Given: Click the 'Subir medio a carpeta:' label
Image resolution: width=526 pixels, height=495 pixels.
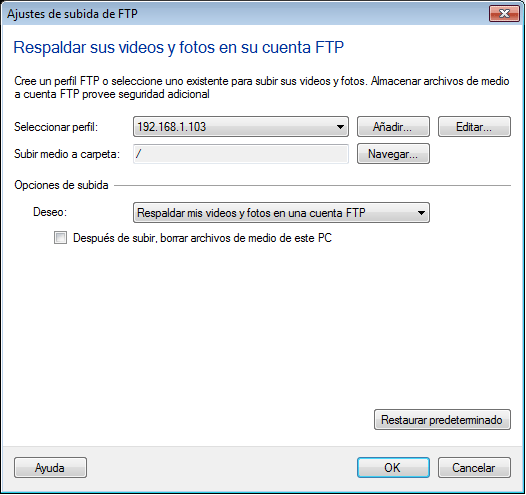Looking at the screenshot, I should (x=67, y=154).
